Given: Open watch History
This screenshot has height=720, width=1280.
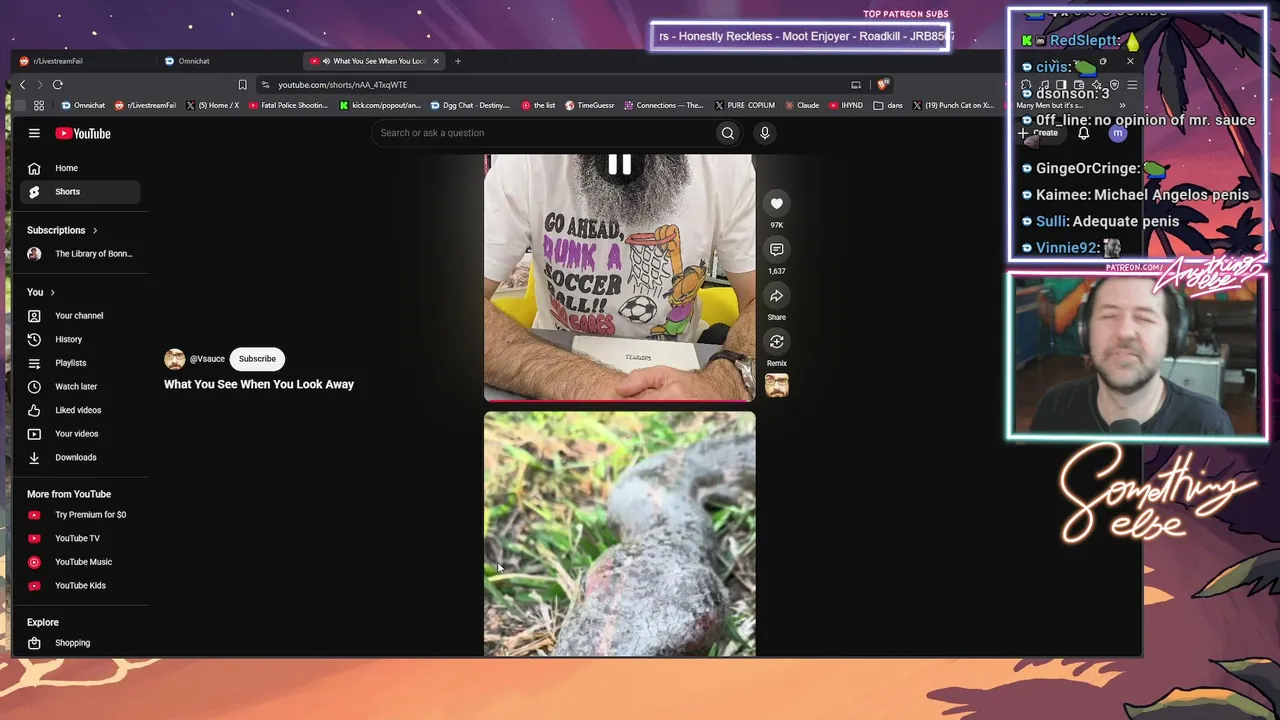Looking at the screenshot, I should click(80, 340).
